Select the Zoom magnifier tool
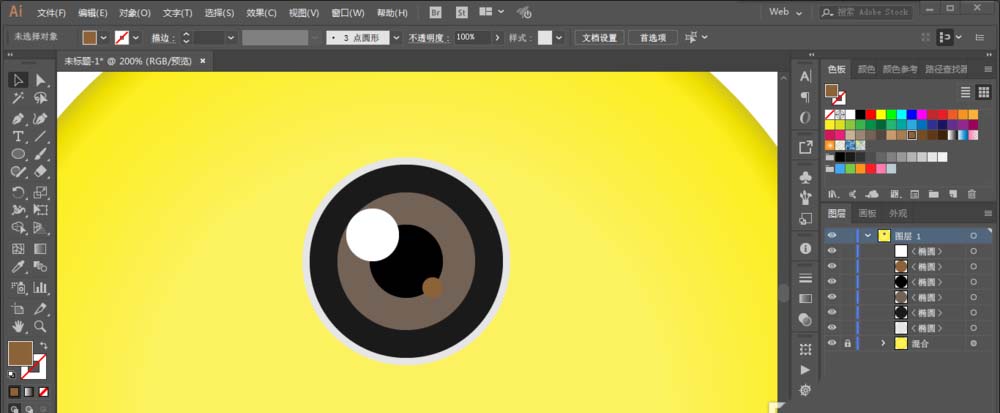The width and height of the screenshot is (1000, 413). point(41,326)
